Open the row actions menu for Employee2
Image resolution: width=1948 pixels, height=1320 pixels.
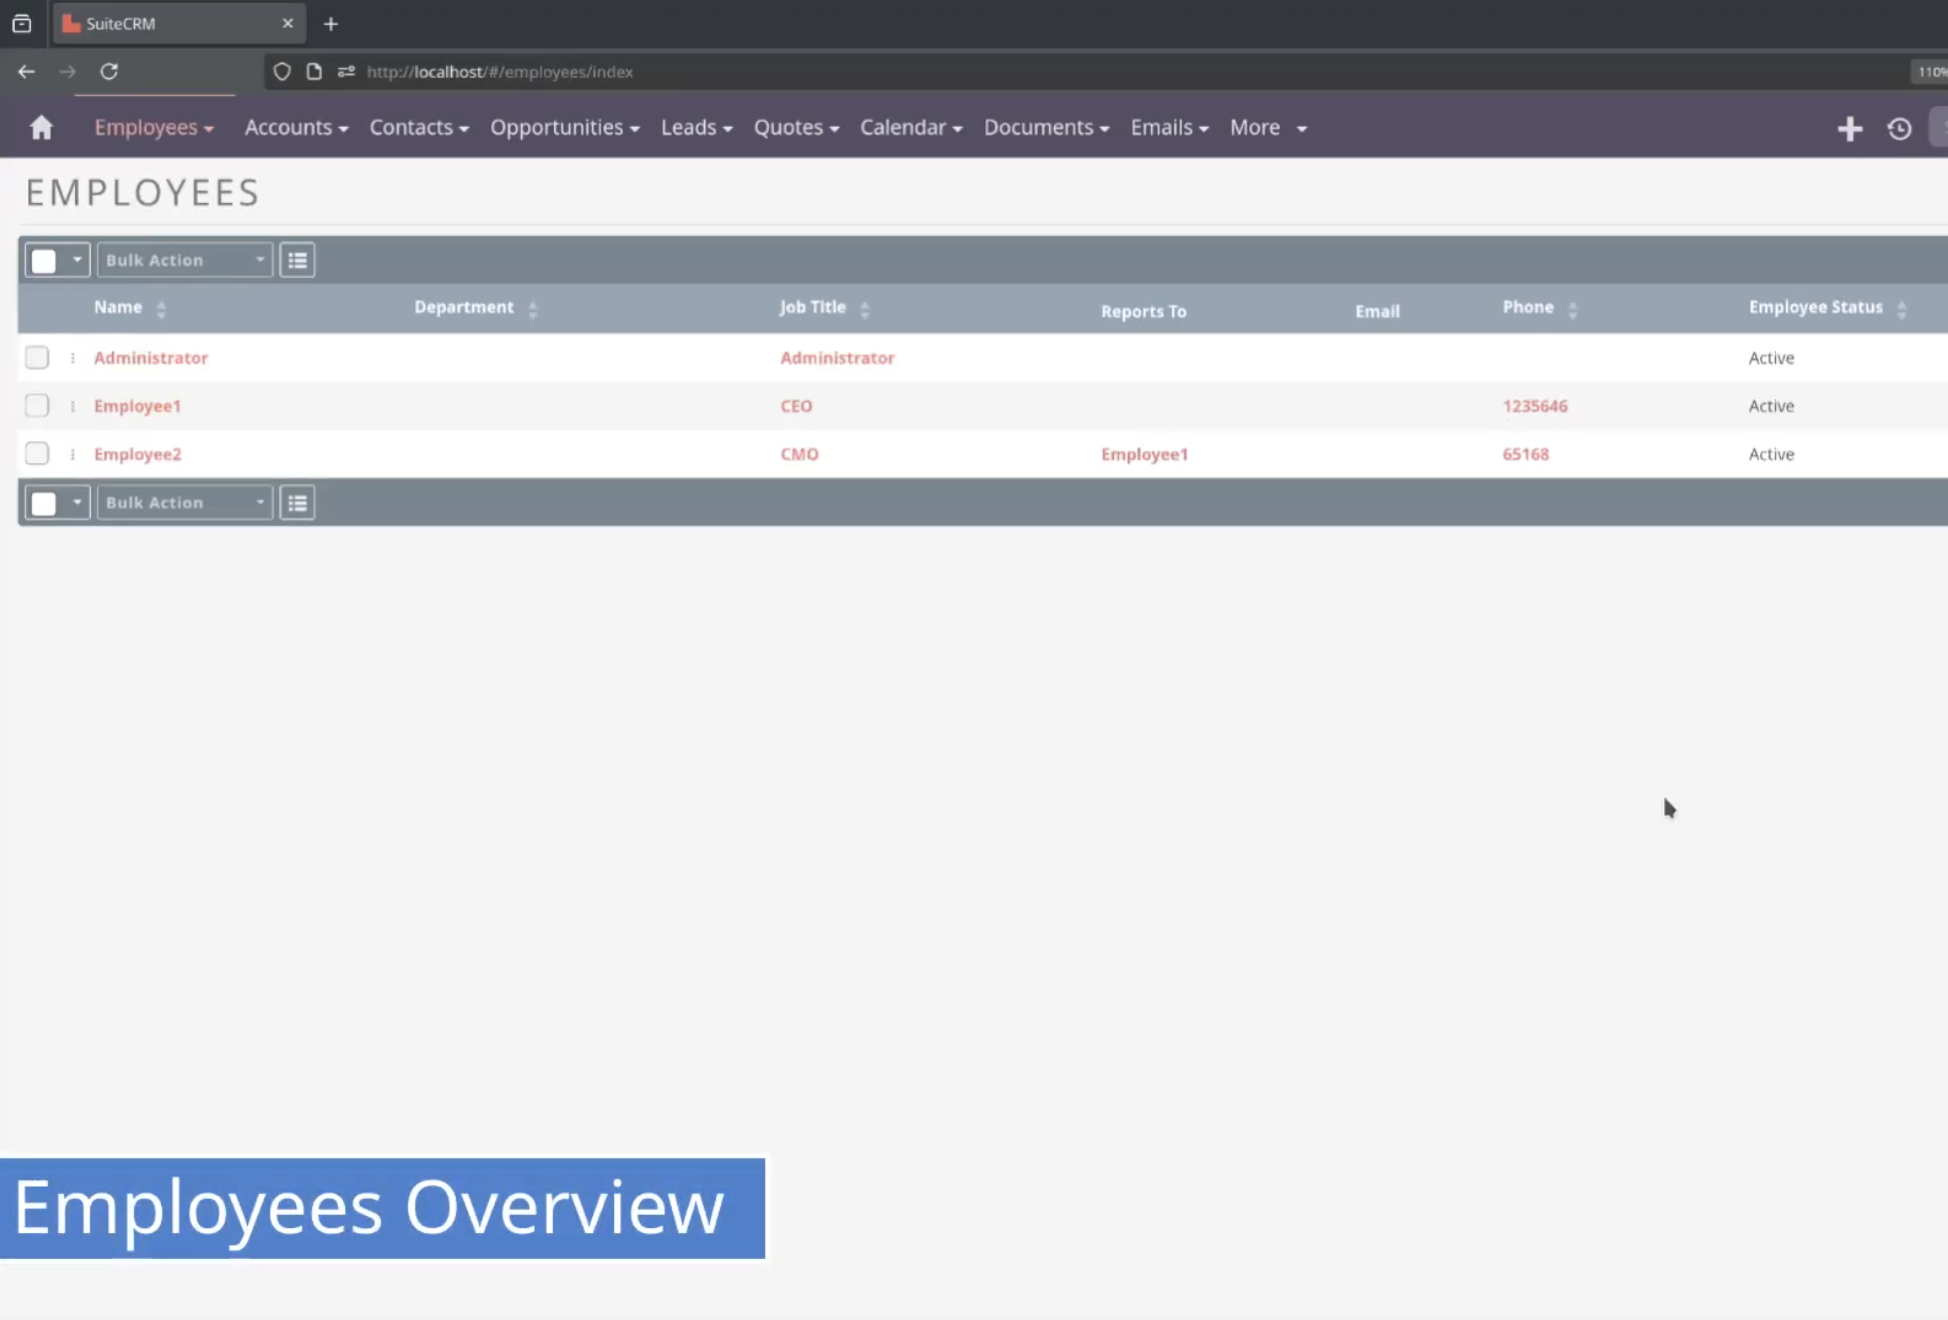(x=71, y=453)
